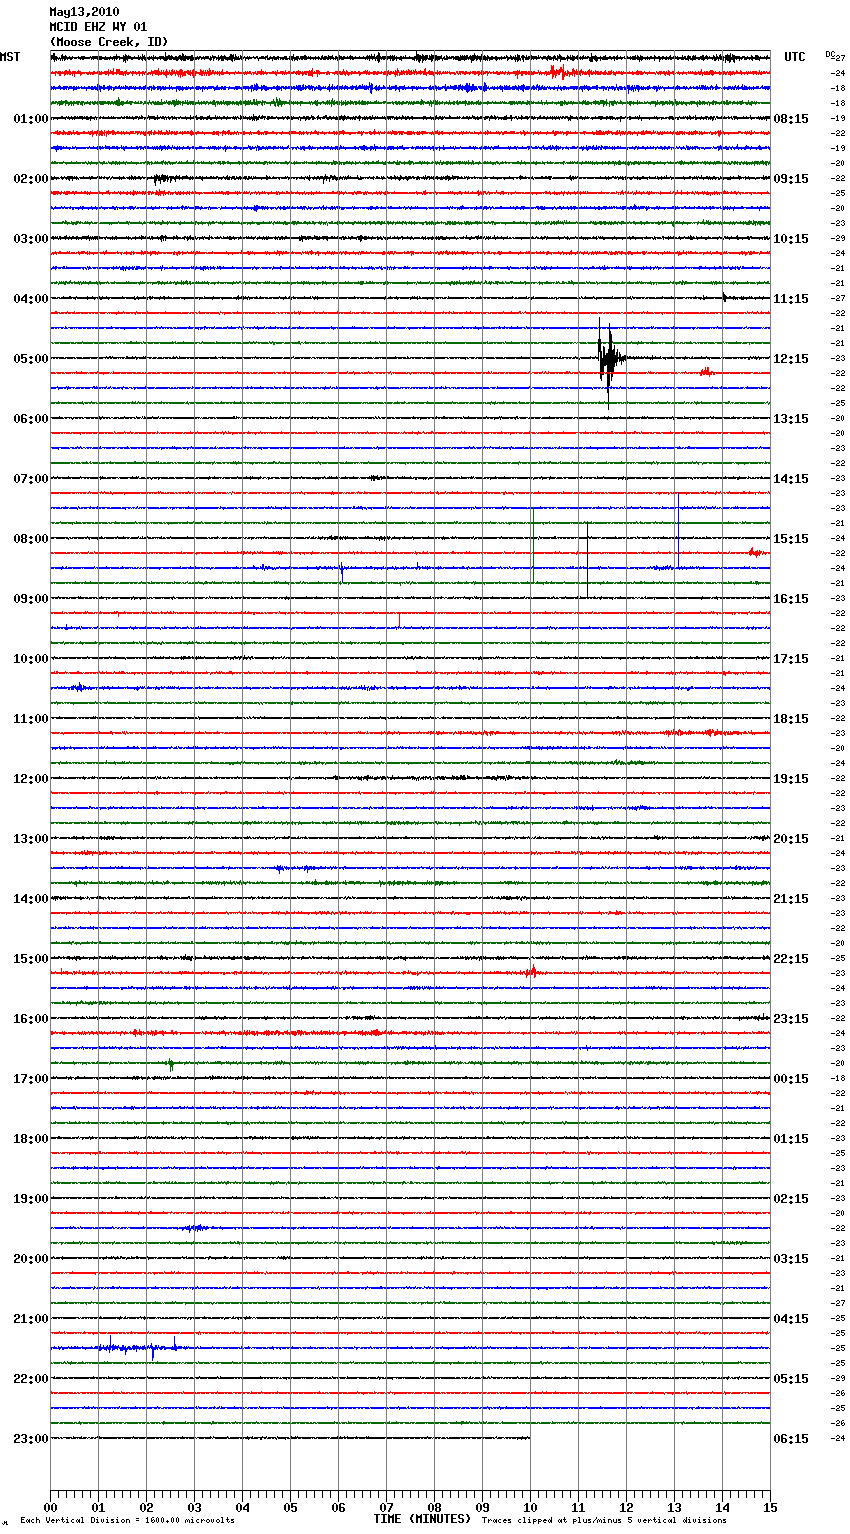Click the traces clipped footer note
Screen dimensions: 850x1534
[604, 1521]
